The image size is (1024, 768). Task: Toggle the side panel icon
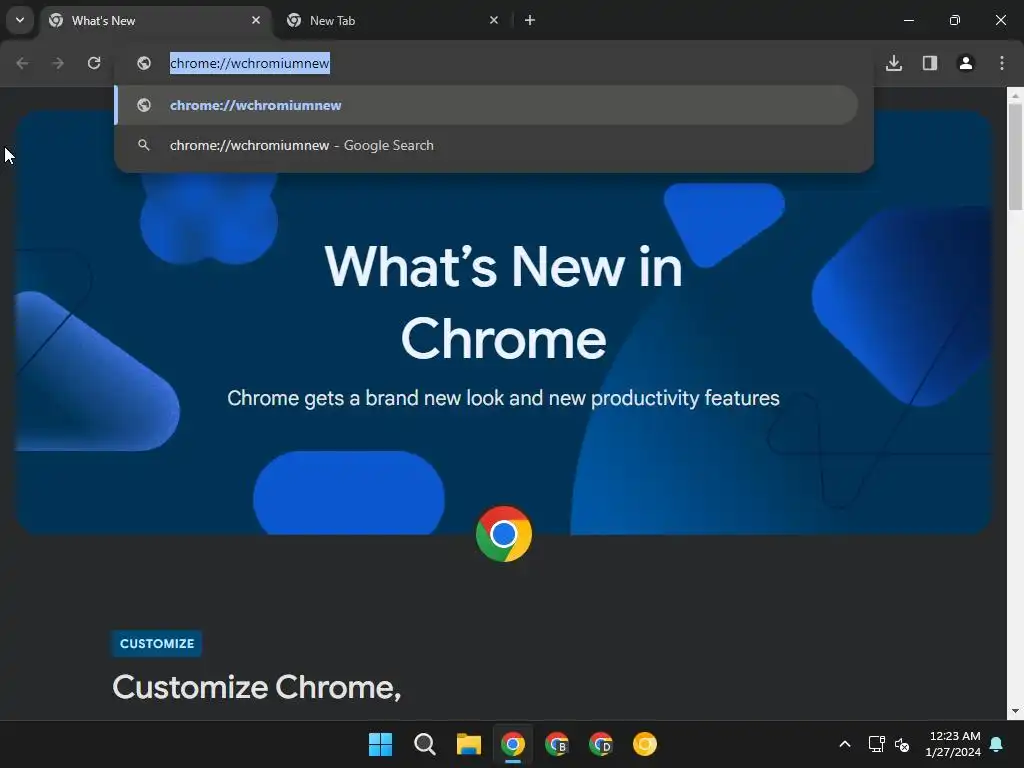[x=930, y=63]
